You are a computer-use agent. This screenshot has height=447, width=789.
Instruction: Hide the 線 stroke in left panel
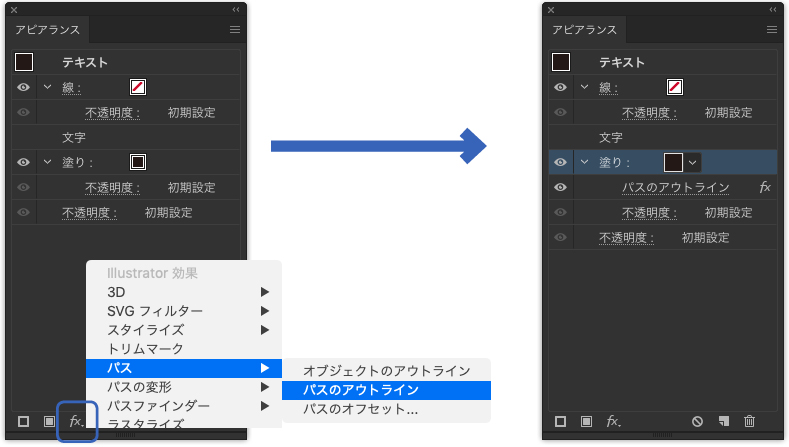(24, 87)
